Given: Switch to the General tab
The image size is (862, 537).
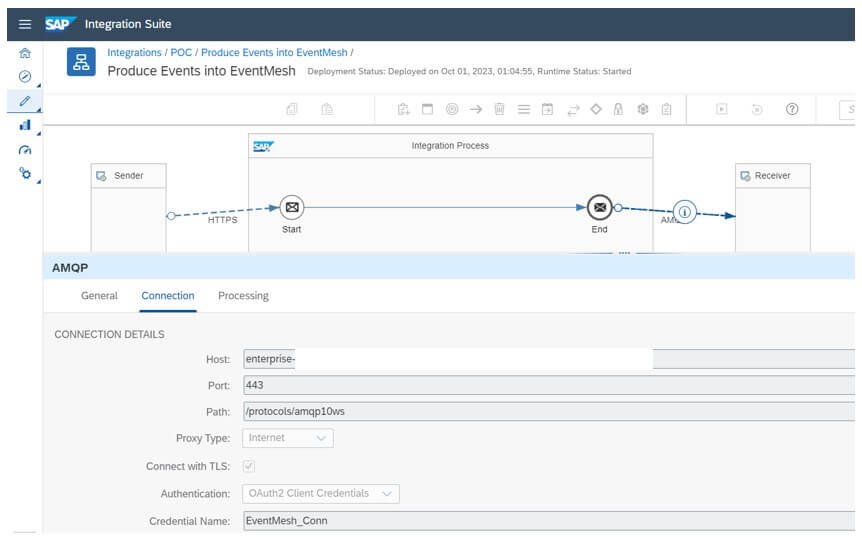Looking at the screenshot, I should point(100,296).
